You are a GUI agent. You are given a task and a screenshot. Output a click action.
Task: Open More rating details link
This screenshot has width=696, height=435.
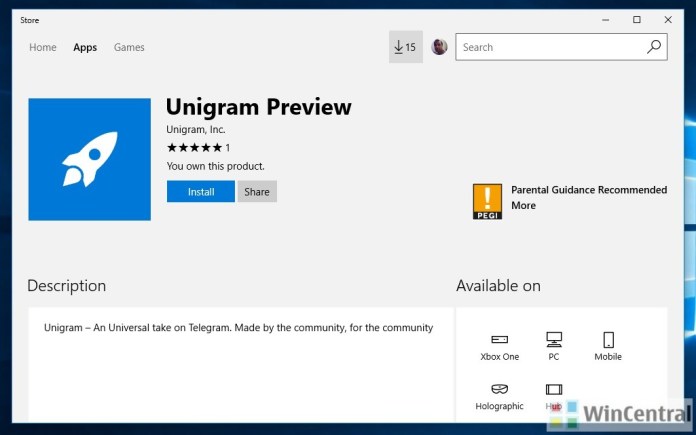[523, 206]
